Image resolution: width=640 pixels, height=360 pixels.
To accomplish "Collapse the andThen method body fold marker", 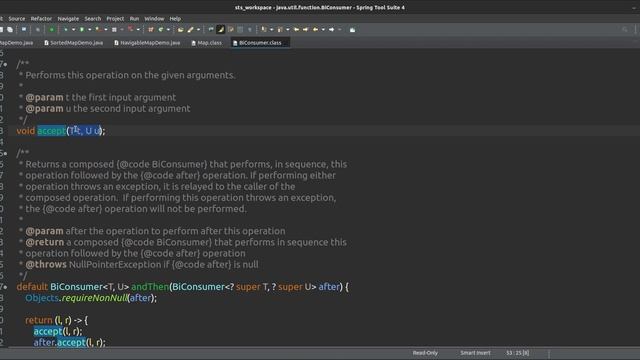I will pyautogui.click(x=5, y=287).
